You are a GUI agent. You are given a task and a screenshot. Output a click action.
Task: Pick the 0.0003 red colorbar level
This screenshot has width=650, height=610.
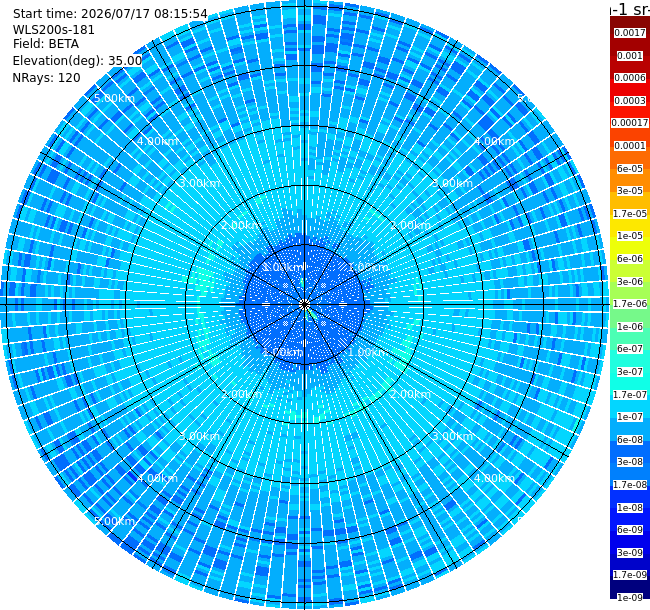[630, 101]
